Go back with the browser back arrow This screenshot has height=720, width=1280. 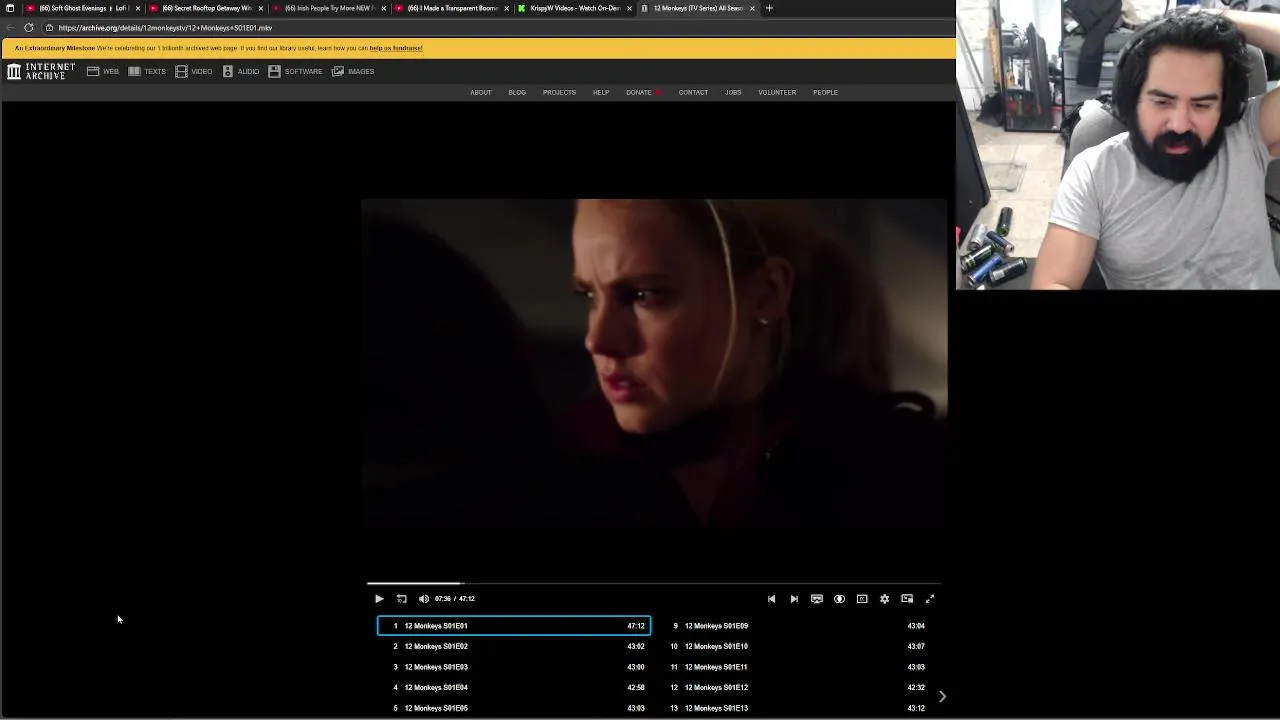pos(10,28)
